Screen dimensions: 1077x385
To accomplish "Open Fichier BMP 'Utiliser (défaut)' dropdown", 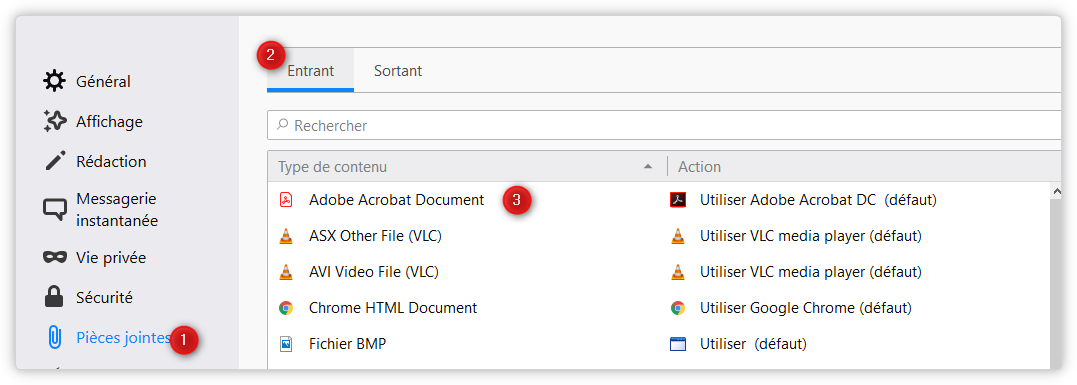I will tap(753, 343).
